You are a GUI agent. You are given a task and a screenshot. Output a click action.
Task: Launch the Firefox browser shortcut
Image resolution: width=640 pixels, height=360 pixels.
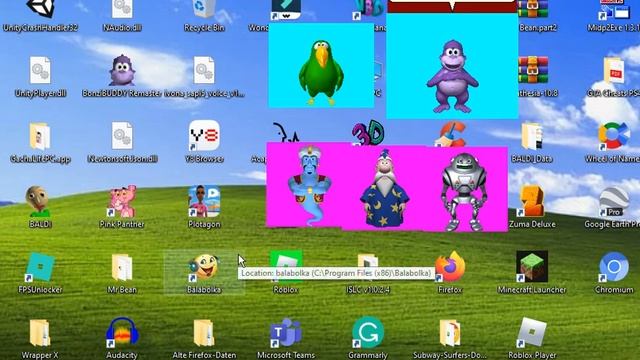point(450,267)
